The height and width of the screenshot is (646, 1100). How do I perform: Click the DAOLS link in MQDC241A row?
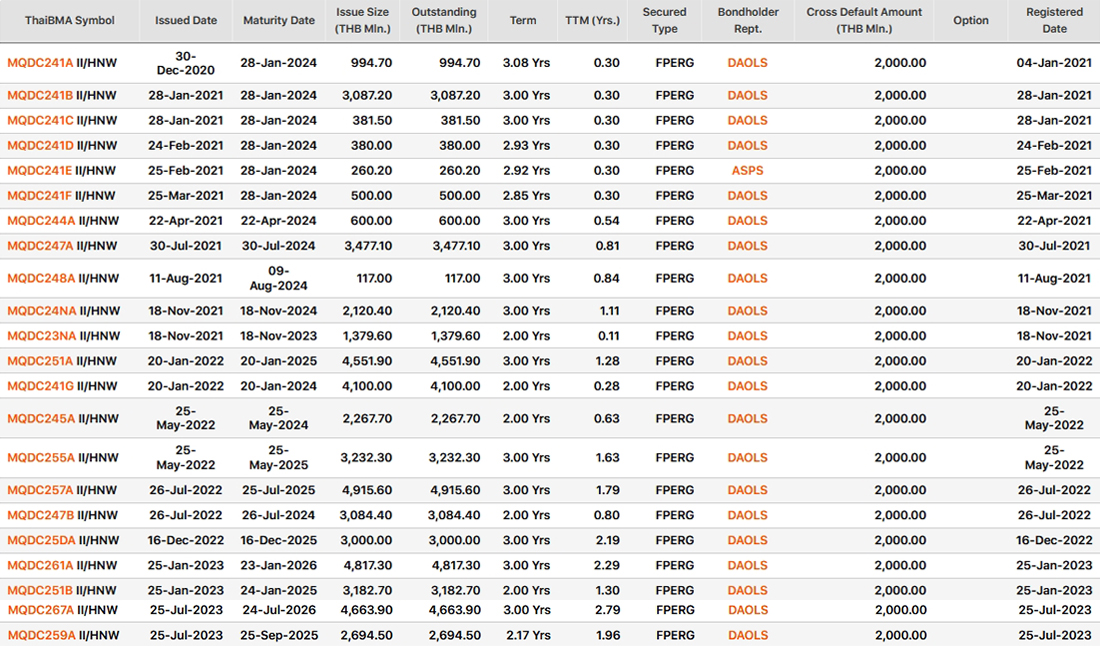point(747,63)
